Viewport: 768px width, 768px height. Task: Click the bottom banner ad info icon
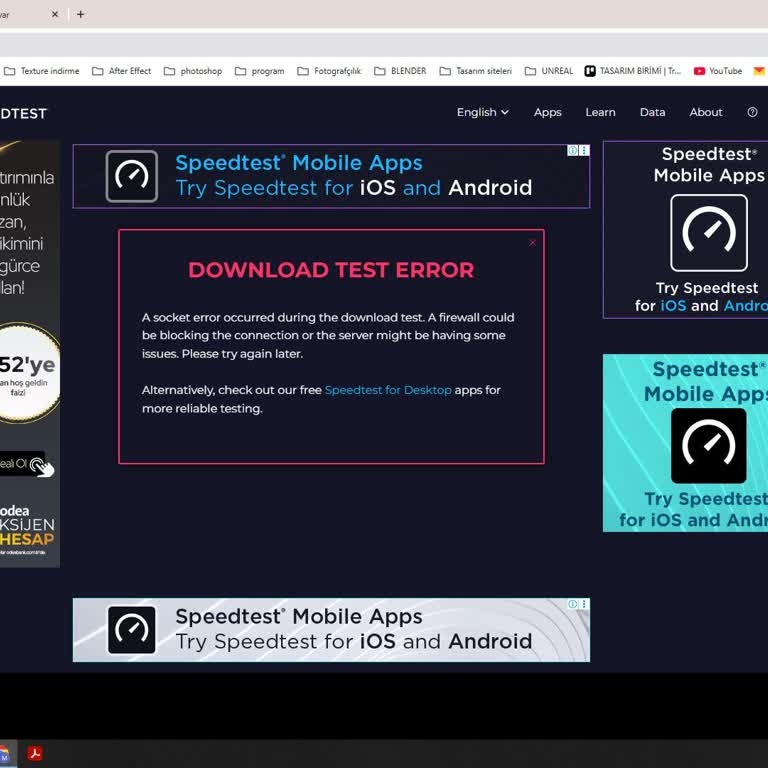point(572,604)
